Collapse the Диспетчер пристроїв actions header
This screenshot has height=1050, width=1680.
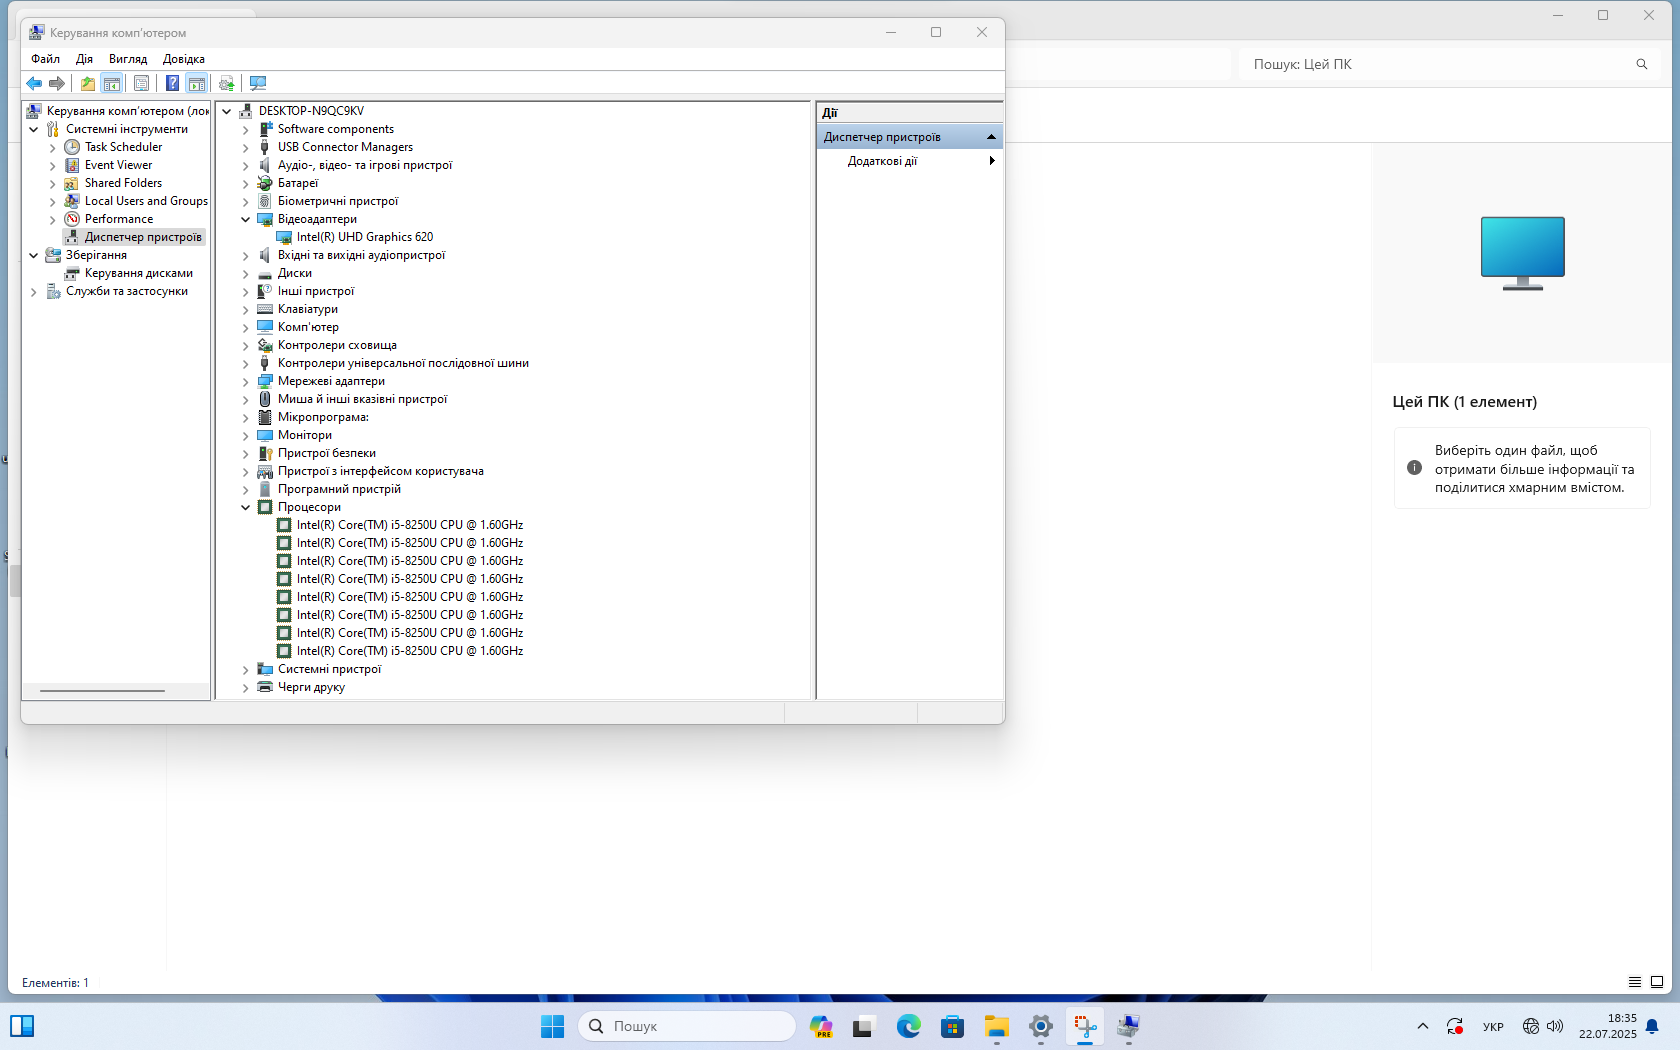[x=991, y=137]
